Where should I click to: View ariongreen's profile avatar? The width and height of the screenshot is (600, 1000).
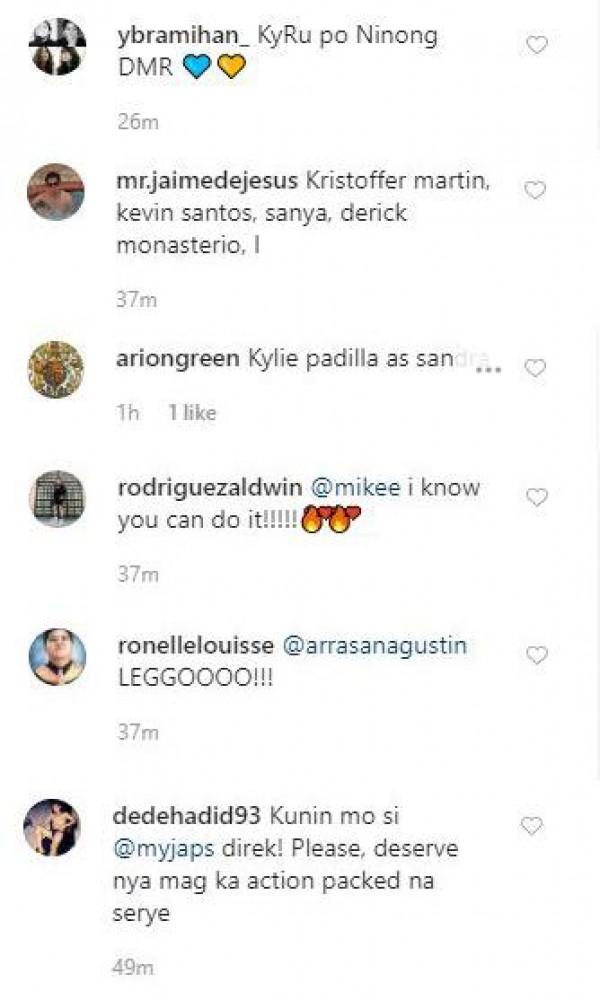pos(57,370)
